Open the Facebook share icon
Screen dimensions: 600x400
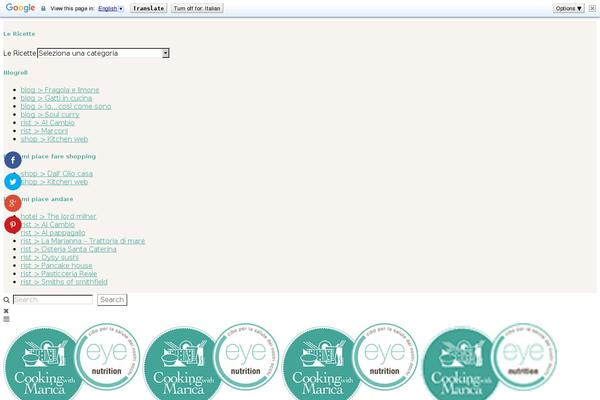pyautogui.click(x=13, y=160)
